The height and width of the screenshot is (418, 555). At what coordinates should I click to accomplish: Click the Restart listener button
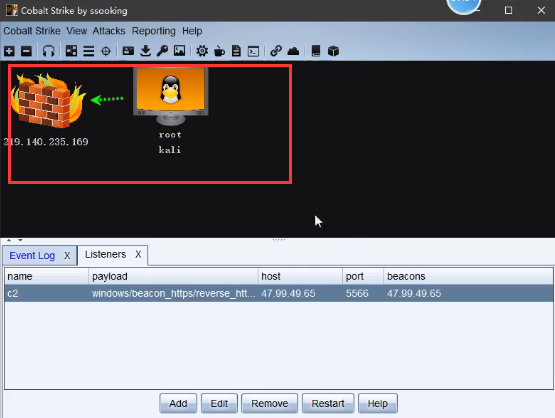click(x=328, y=403)
